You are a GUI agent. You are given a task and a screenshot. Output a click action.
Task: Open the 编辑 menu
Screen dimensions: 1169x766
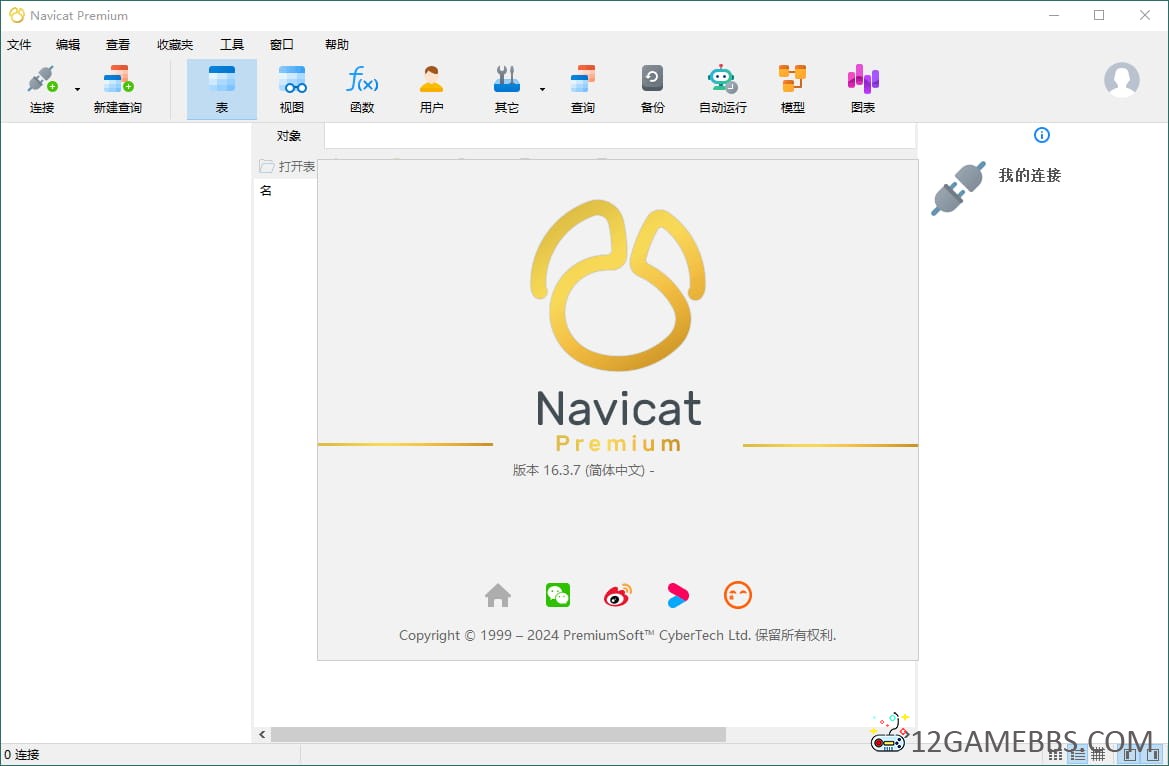point(68,45)
